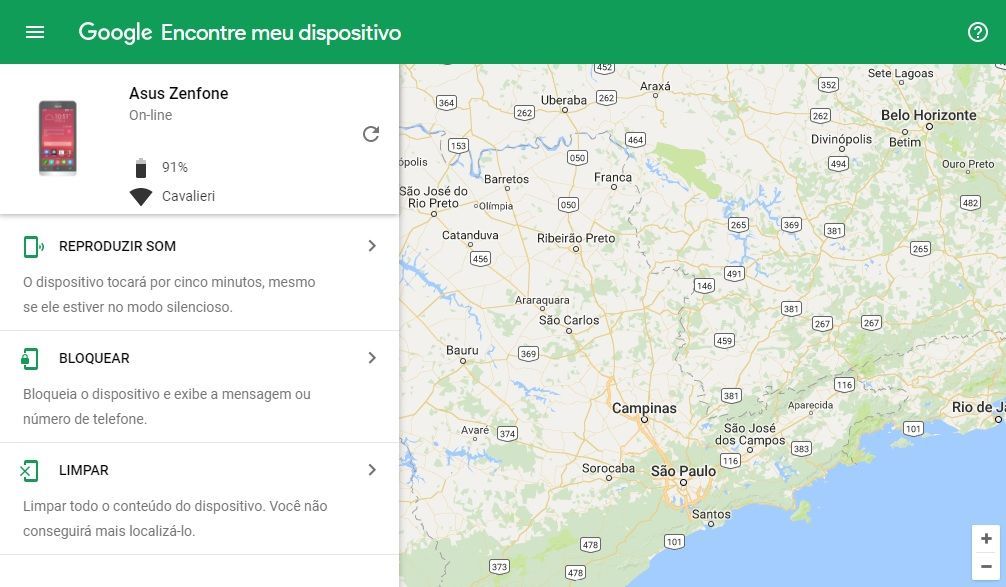Zoom out on the map
The width and height of the screenshot is (1006, 587).
(x=986, y=566)
